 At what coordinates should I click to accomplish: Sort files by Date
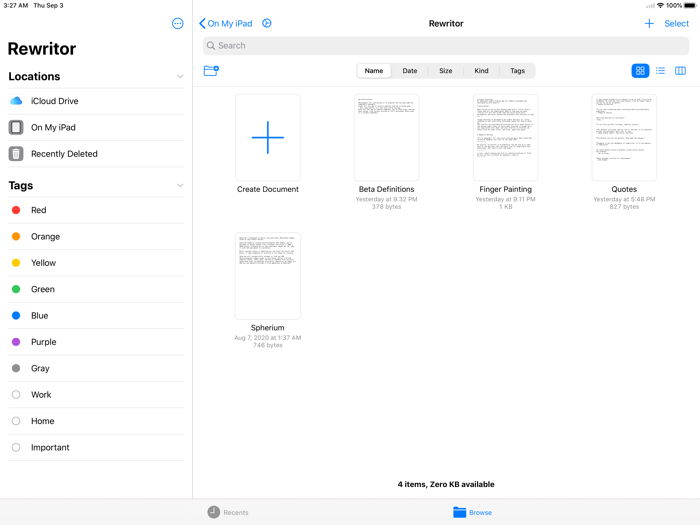(410, 71)
